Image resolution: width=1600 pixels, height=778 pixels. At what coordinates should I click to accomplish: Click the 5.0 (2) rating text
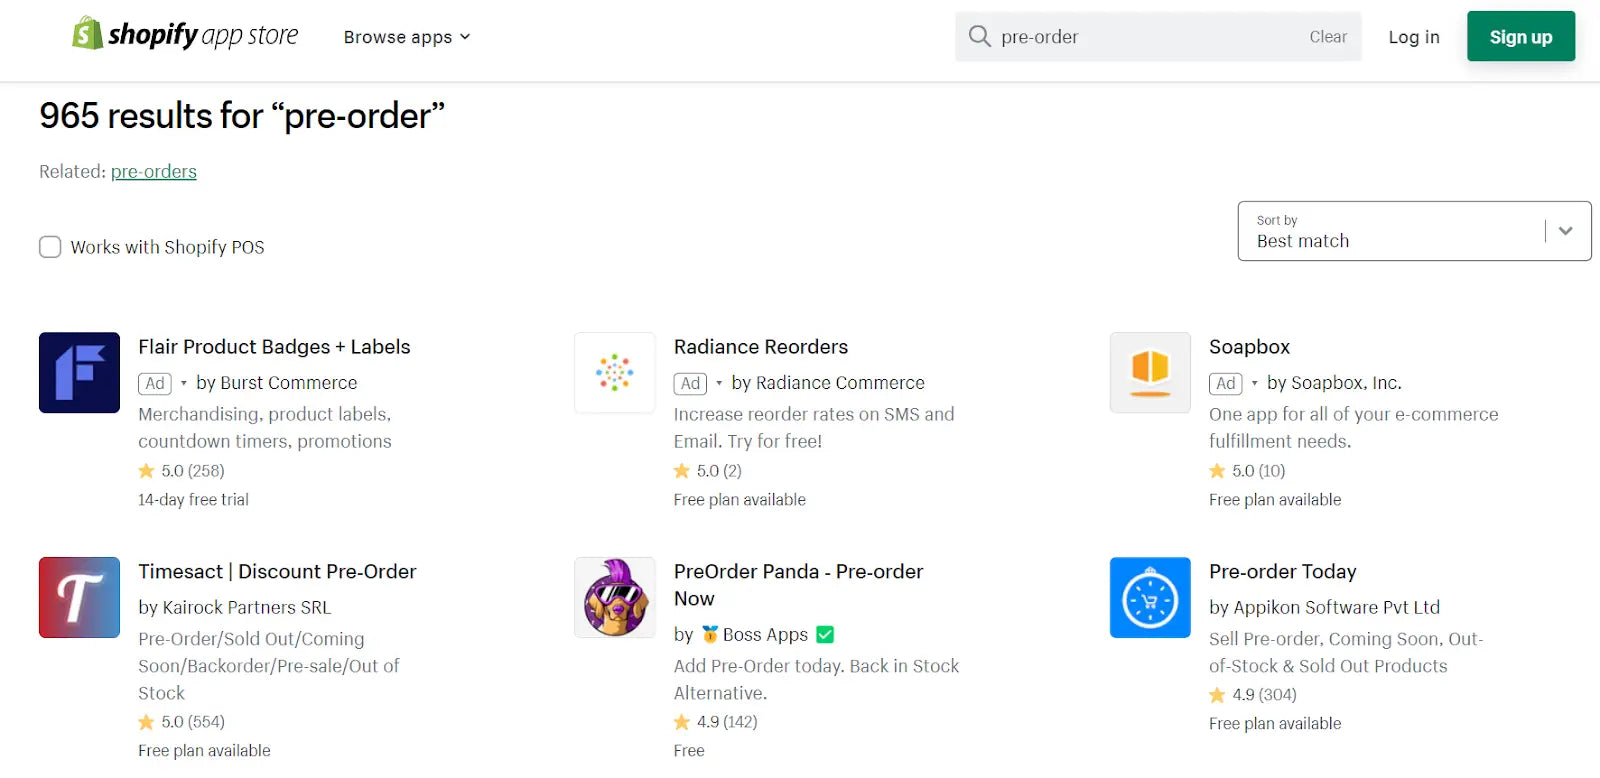(719, 471)
